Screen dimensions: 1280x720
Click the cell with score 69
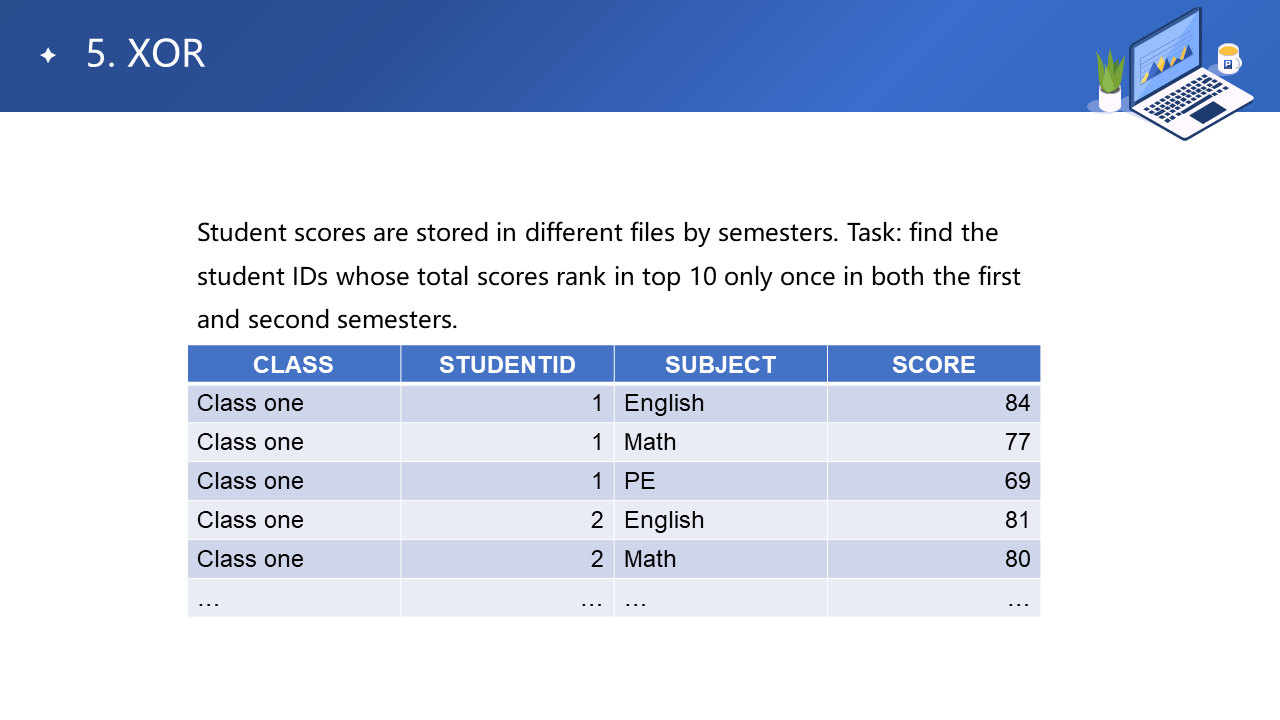click(x=933, y=481)
